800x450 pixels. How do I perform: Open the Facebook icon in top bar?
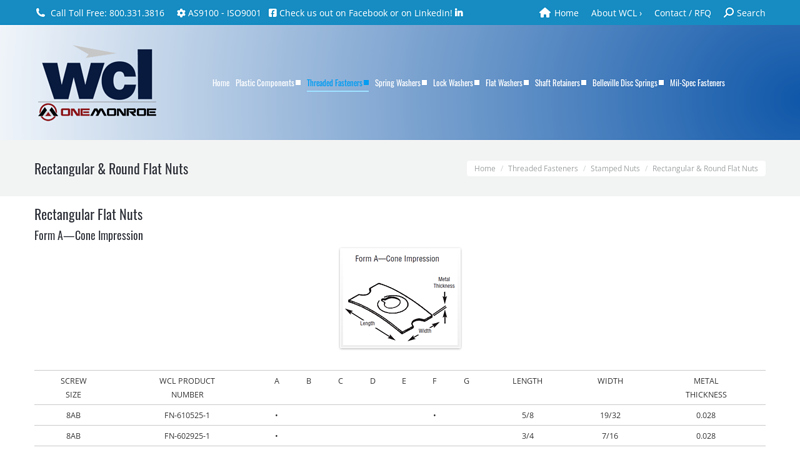tap(272, 13)
